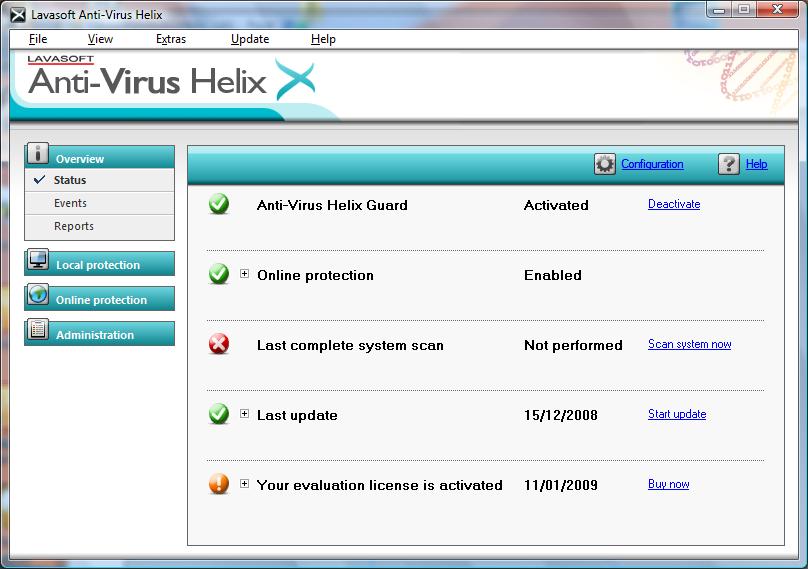
Task: Click the Online protection globe icon
Action: point(38,296)
